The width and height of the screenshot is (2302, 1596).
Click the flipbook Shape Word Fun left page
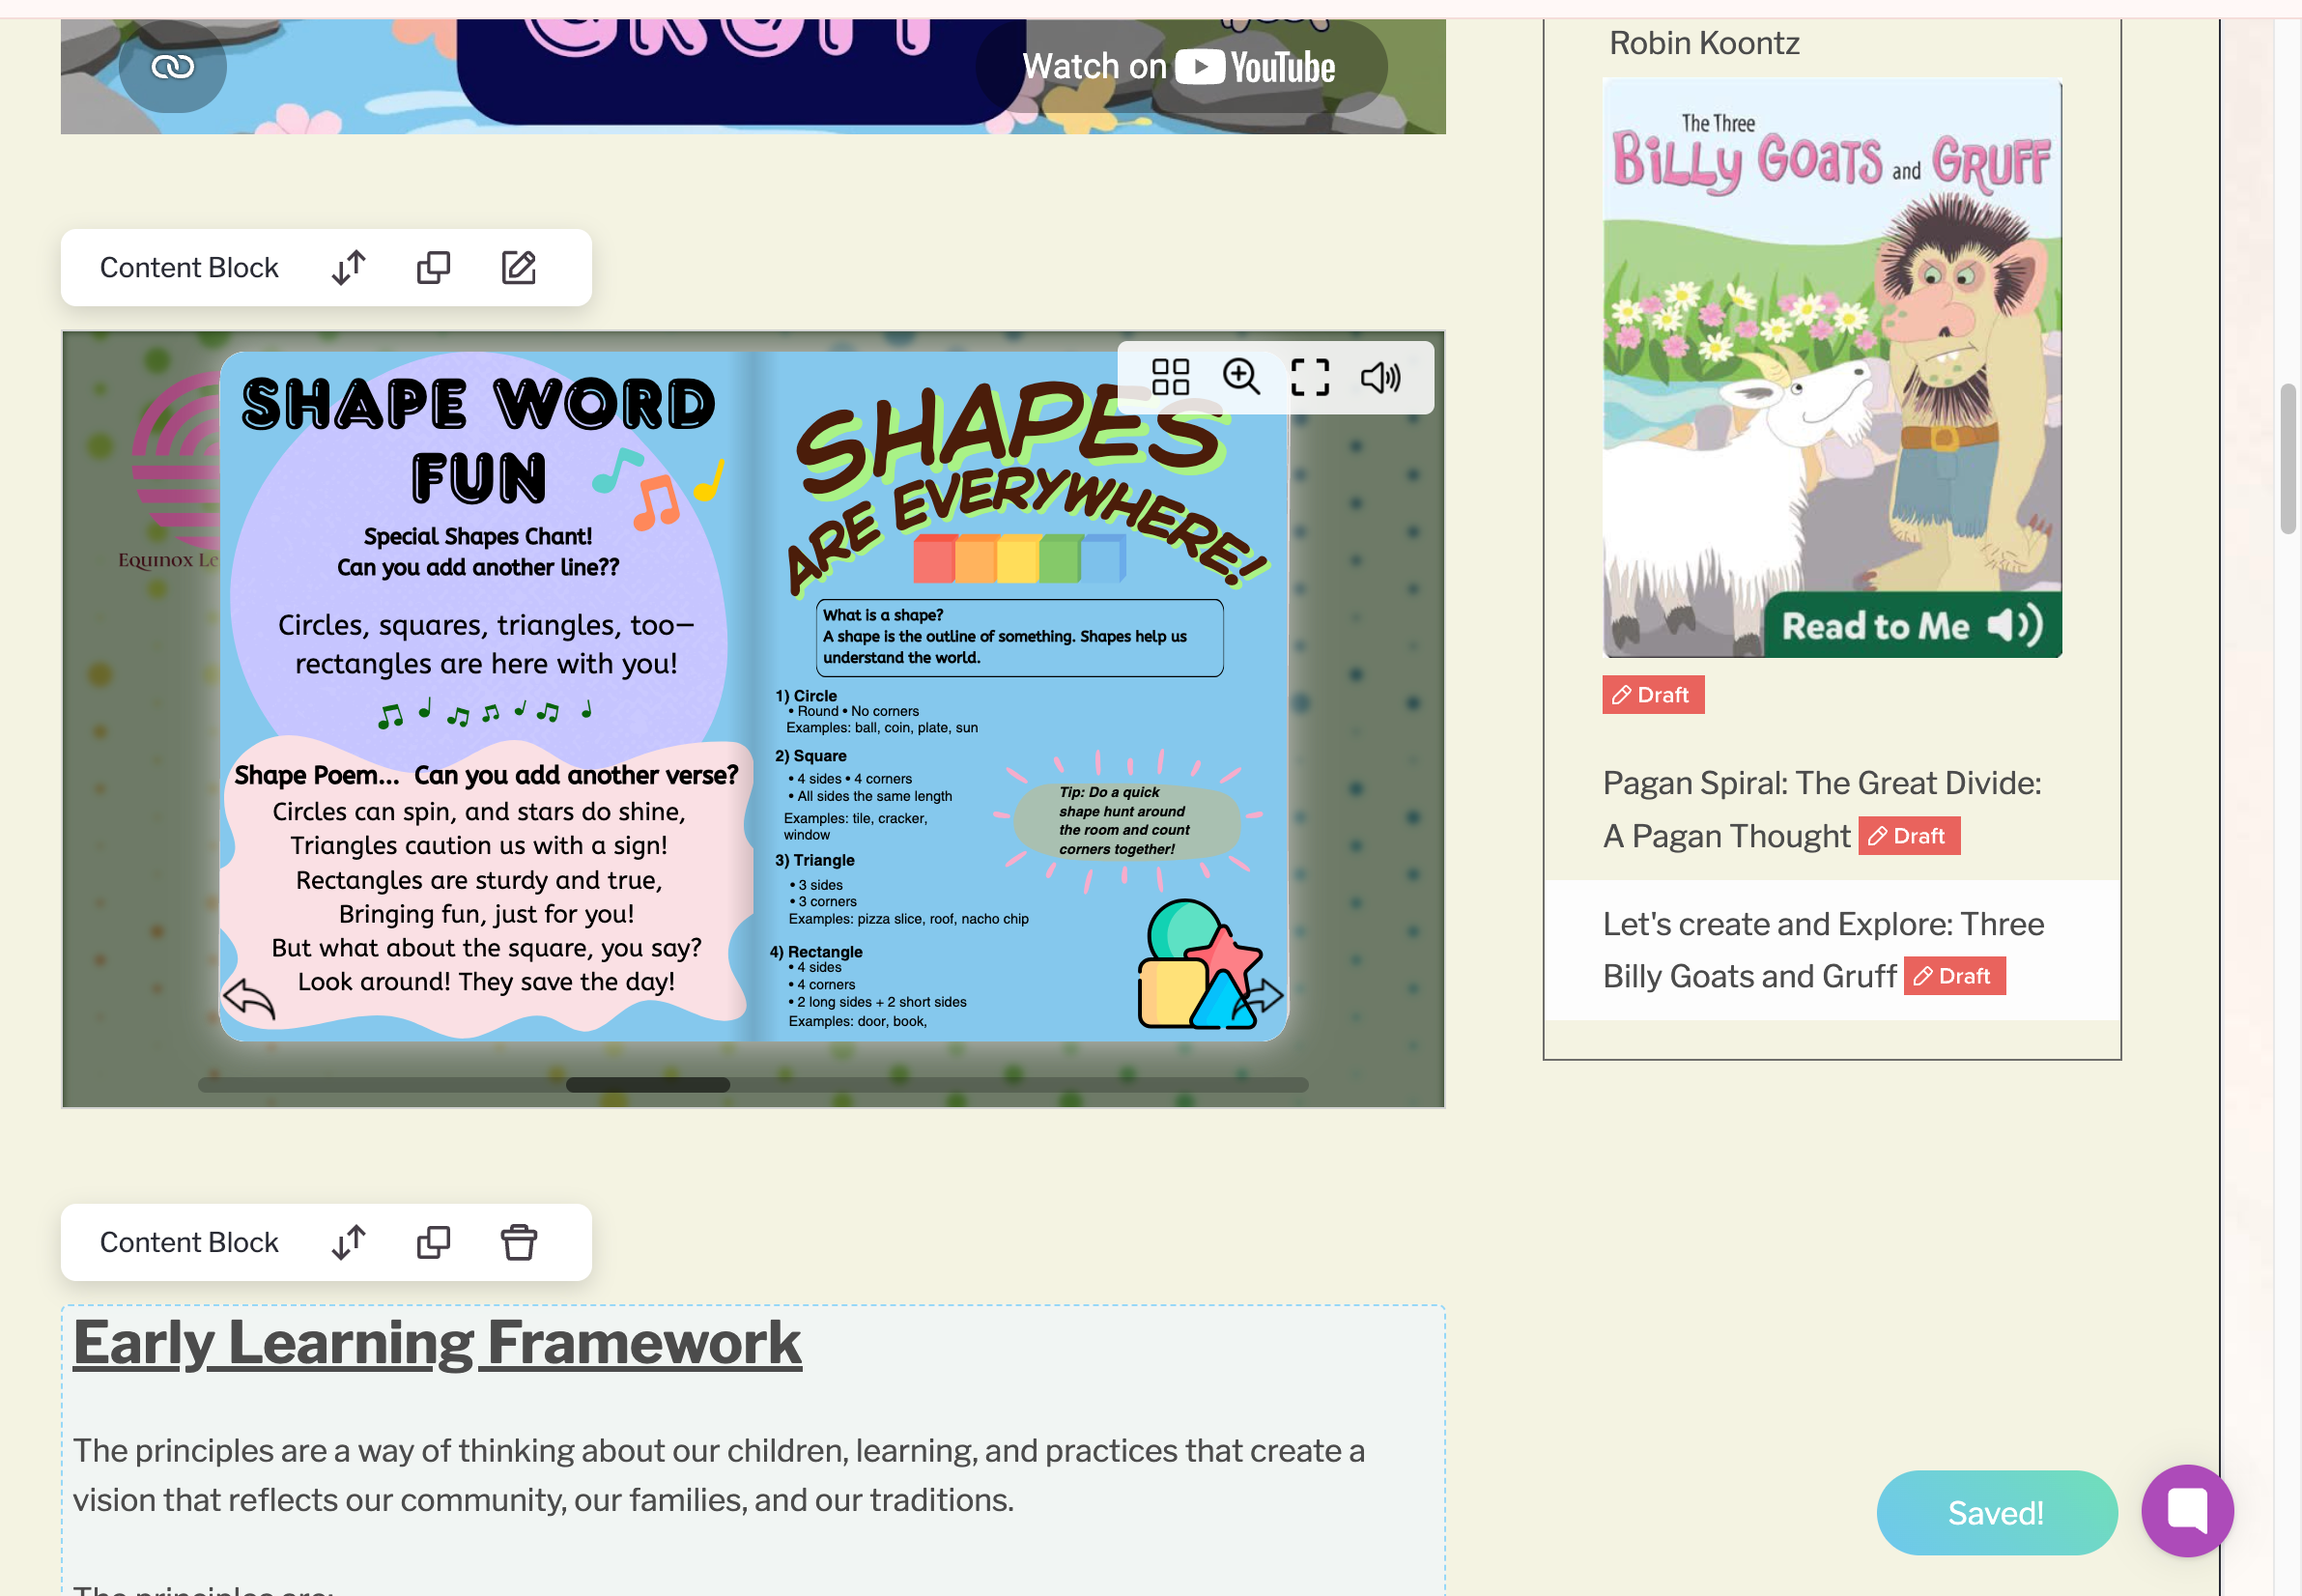[487, 696]
